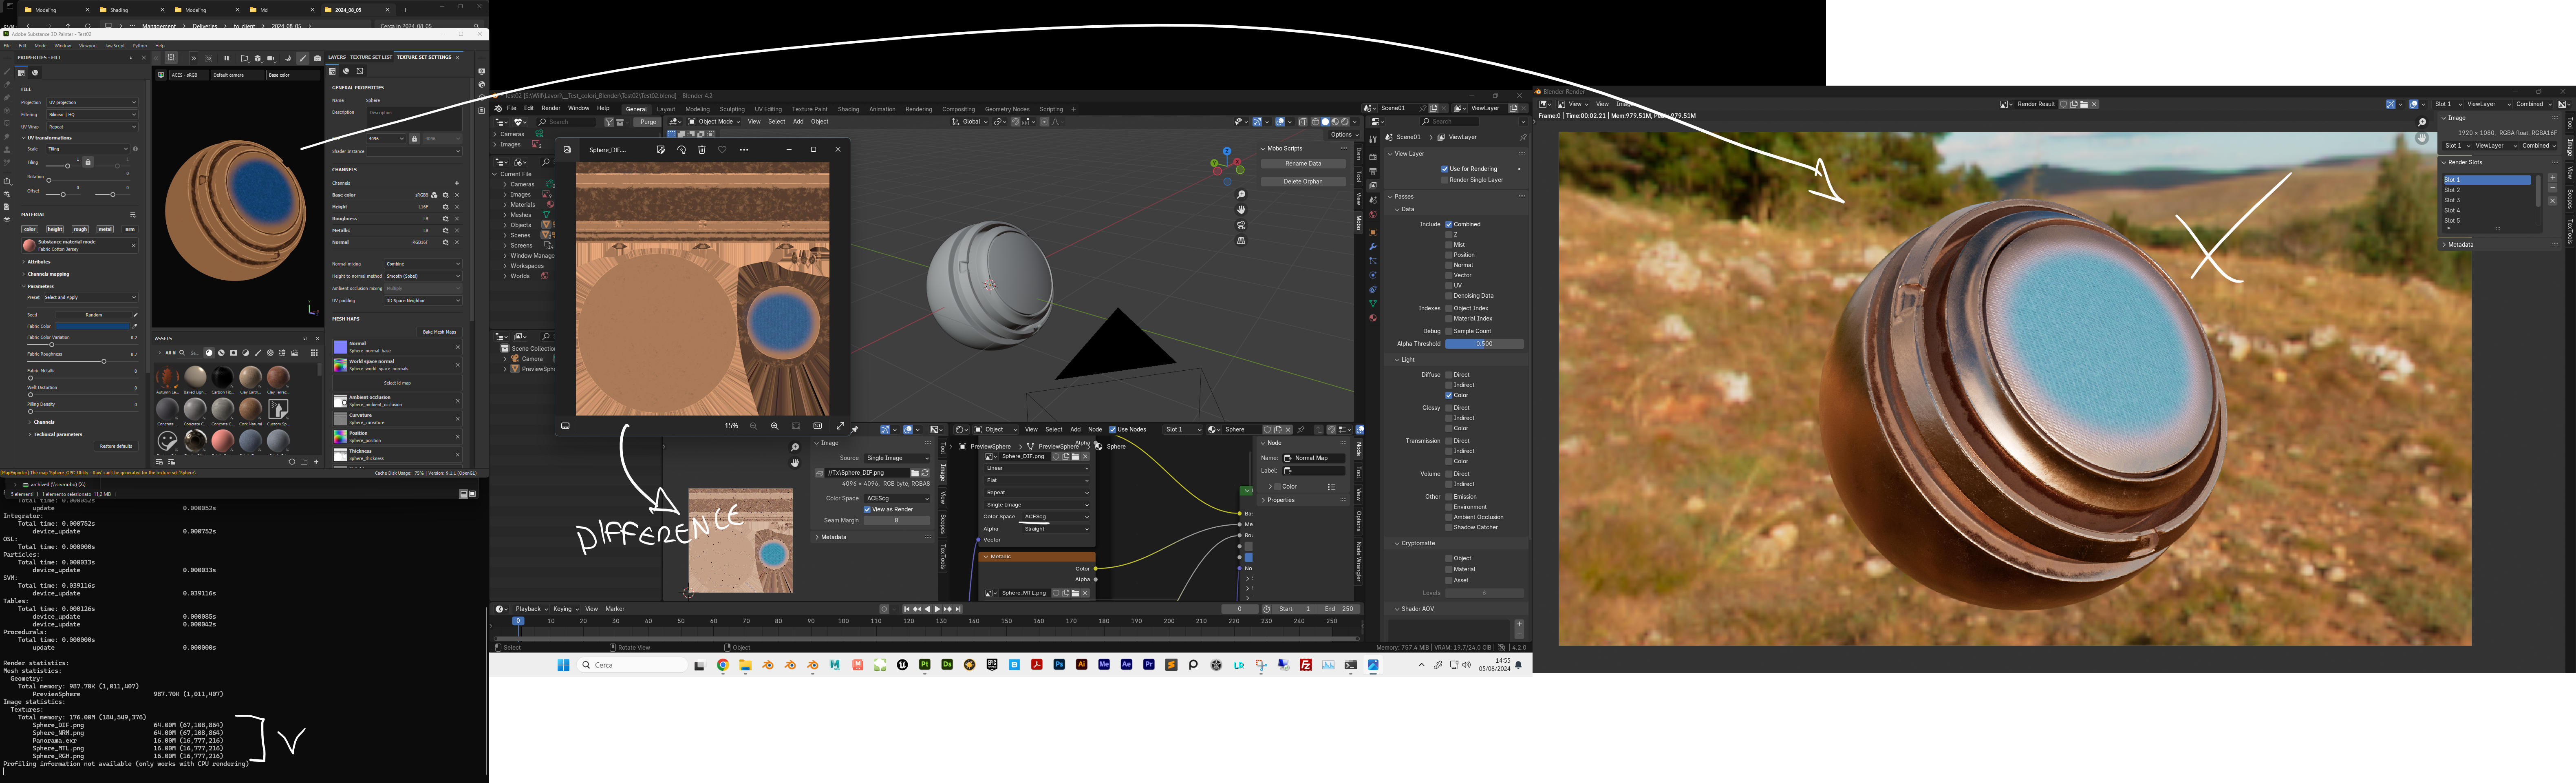Click Bake Mesh Maps in Substance Painter

point(439,332)
